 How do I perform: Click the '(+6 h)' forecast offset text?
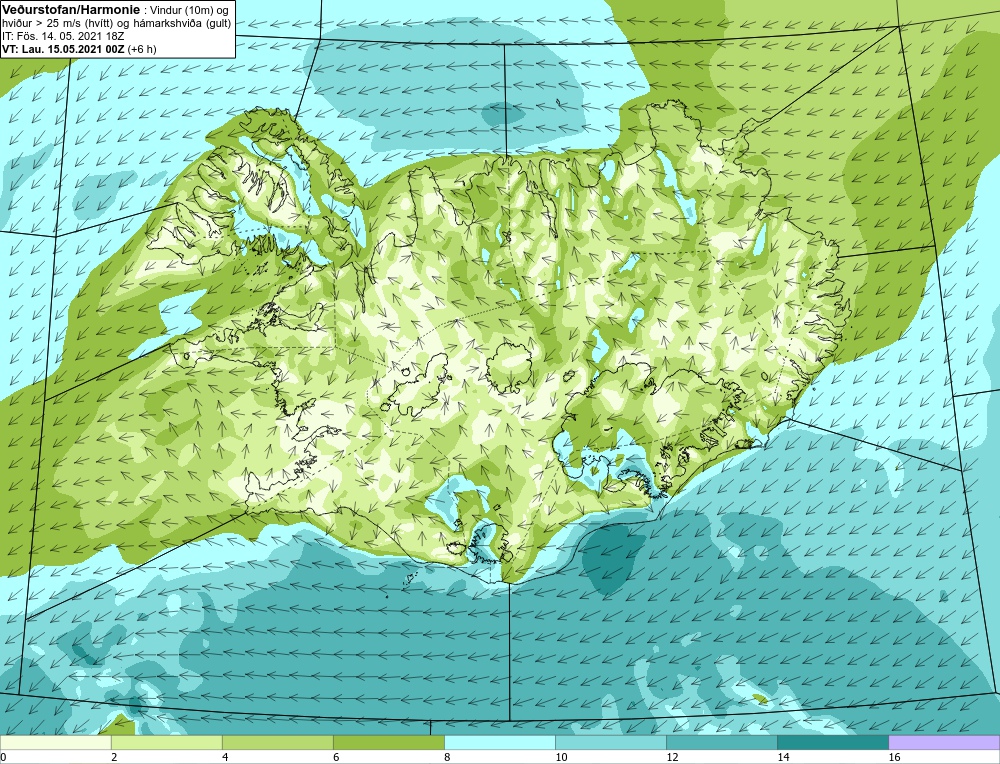142,49
